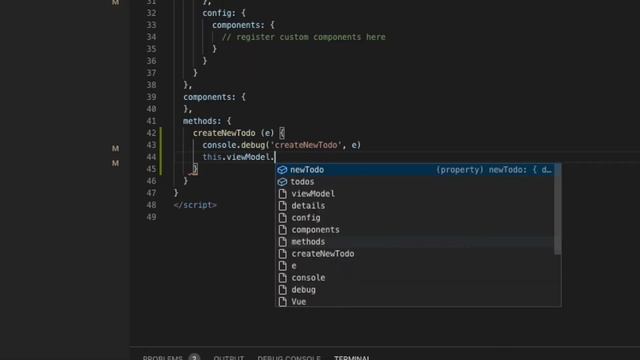The height and width of the screenshot is (360, 640).
Task: Click the file icon beside methods suggestion
Action: 282,242
